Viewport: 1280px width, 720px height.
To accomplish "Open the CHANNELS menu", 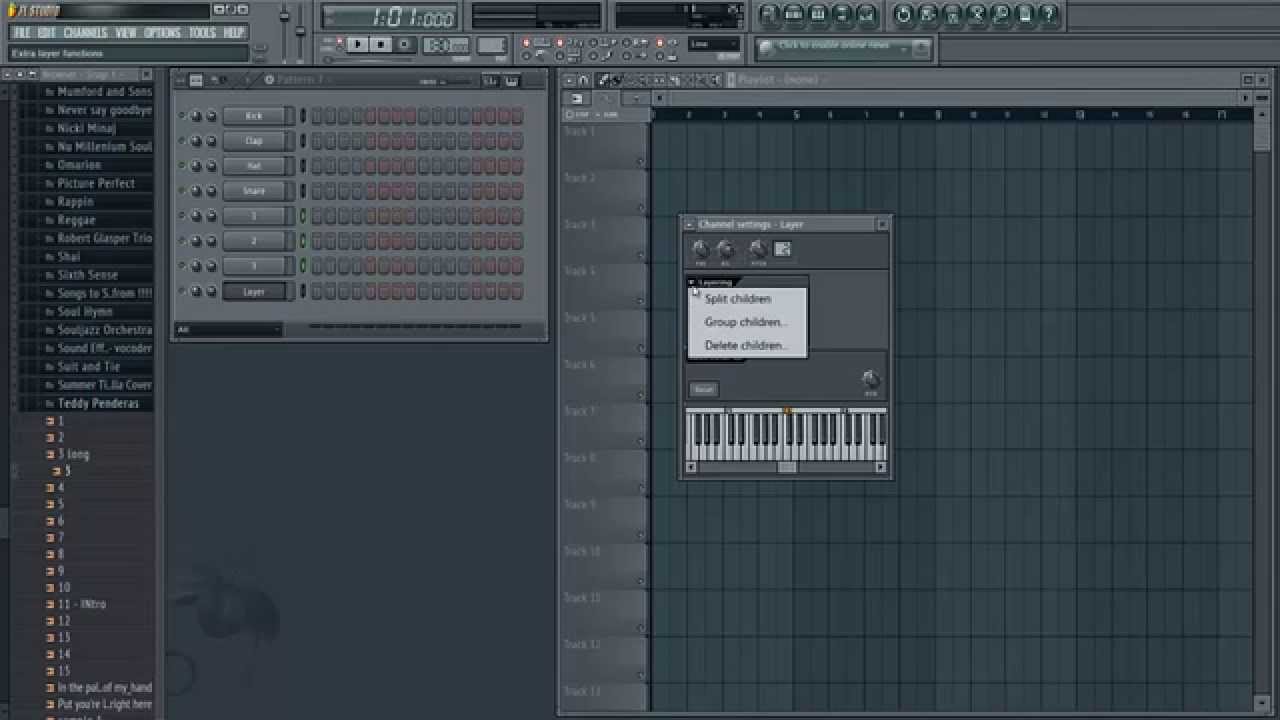I will tap(85, 32).
